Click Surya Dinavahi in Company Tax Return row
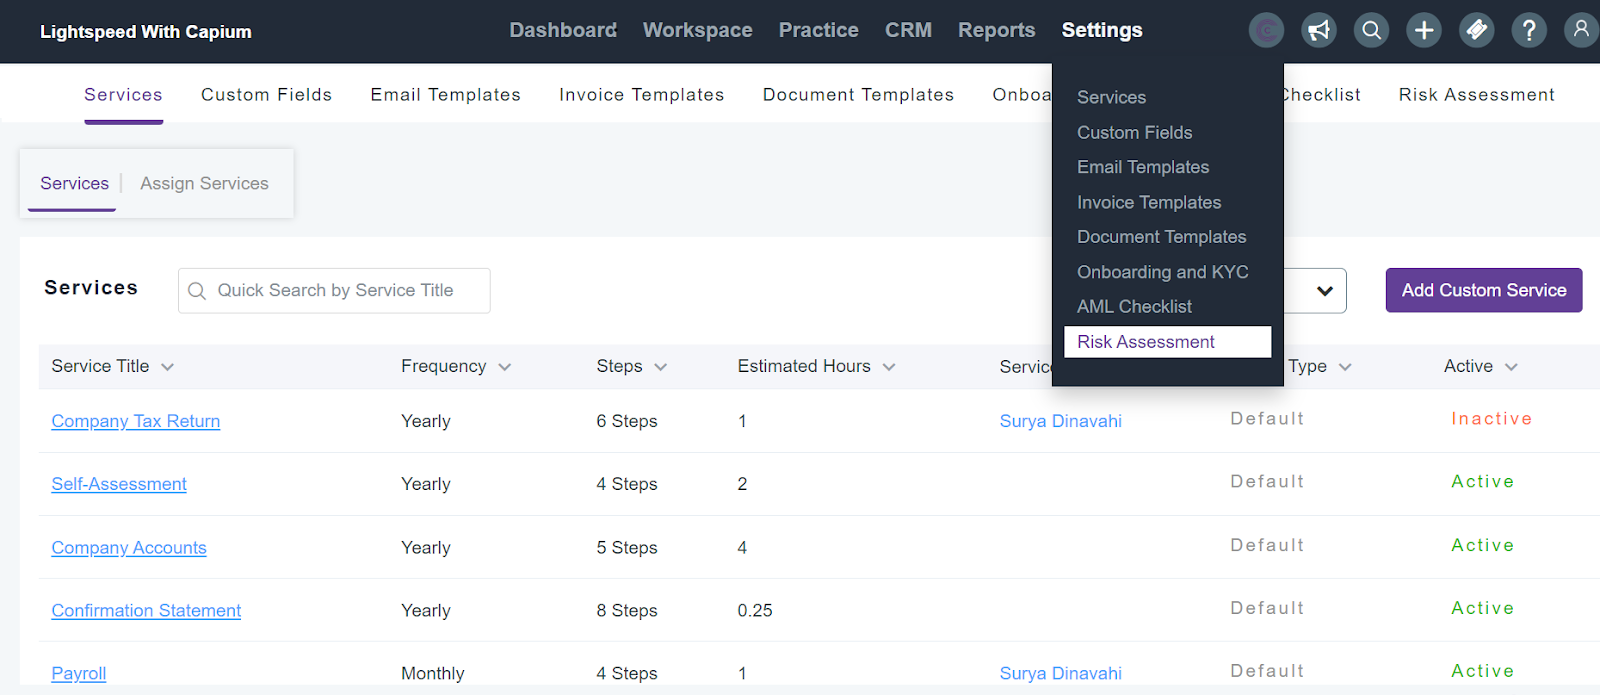This screenshot has height=695, width=1600. point(1060,422)
